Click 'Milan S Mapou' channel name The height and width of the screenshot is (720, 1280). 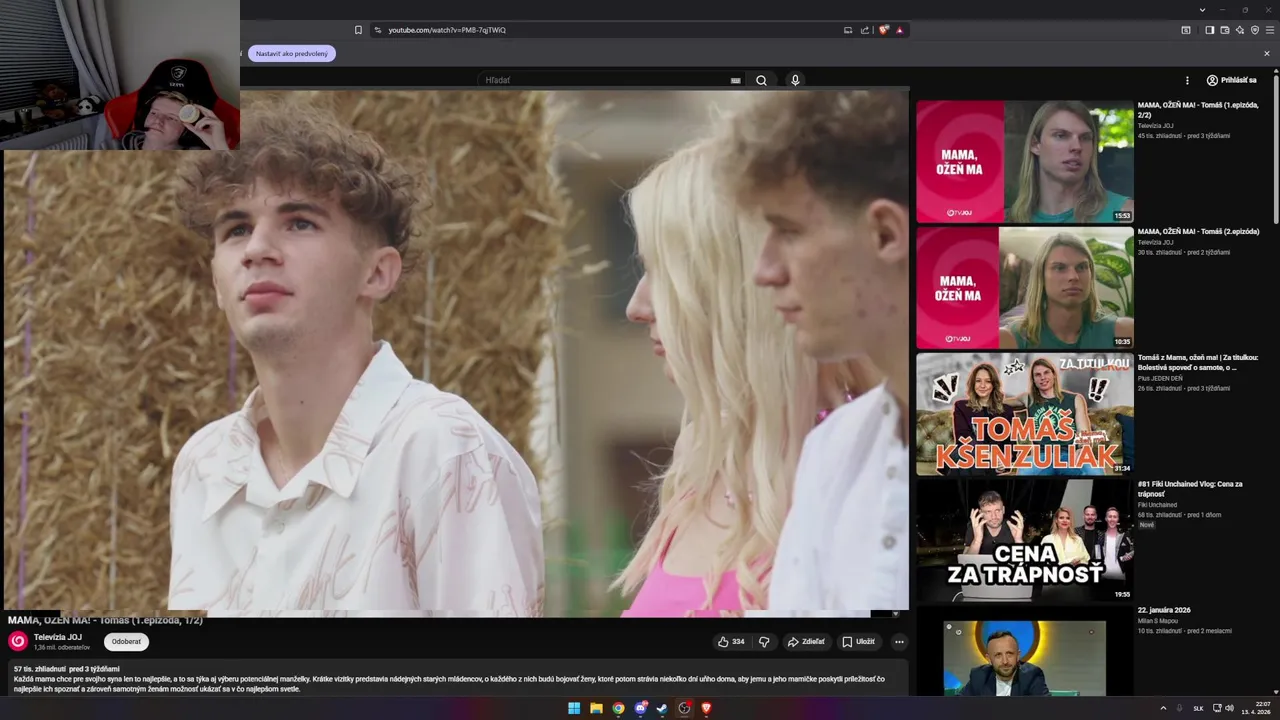(x=1158, y=621)
